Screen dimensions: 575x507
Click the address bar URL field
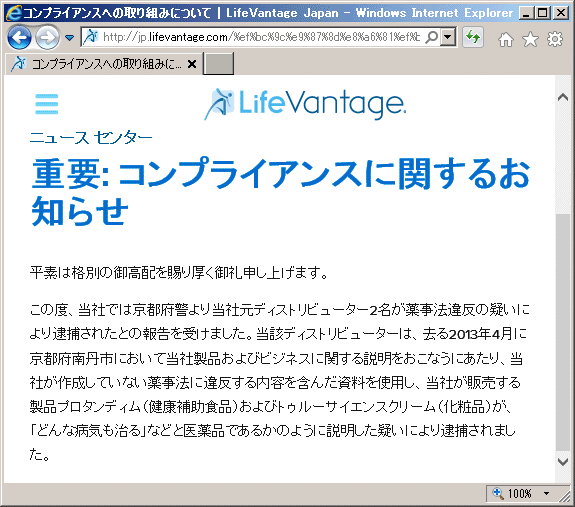coord(261,37)
